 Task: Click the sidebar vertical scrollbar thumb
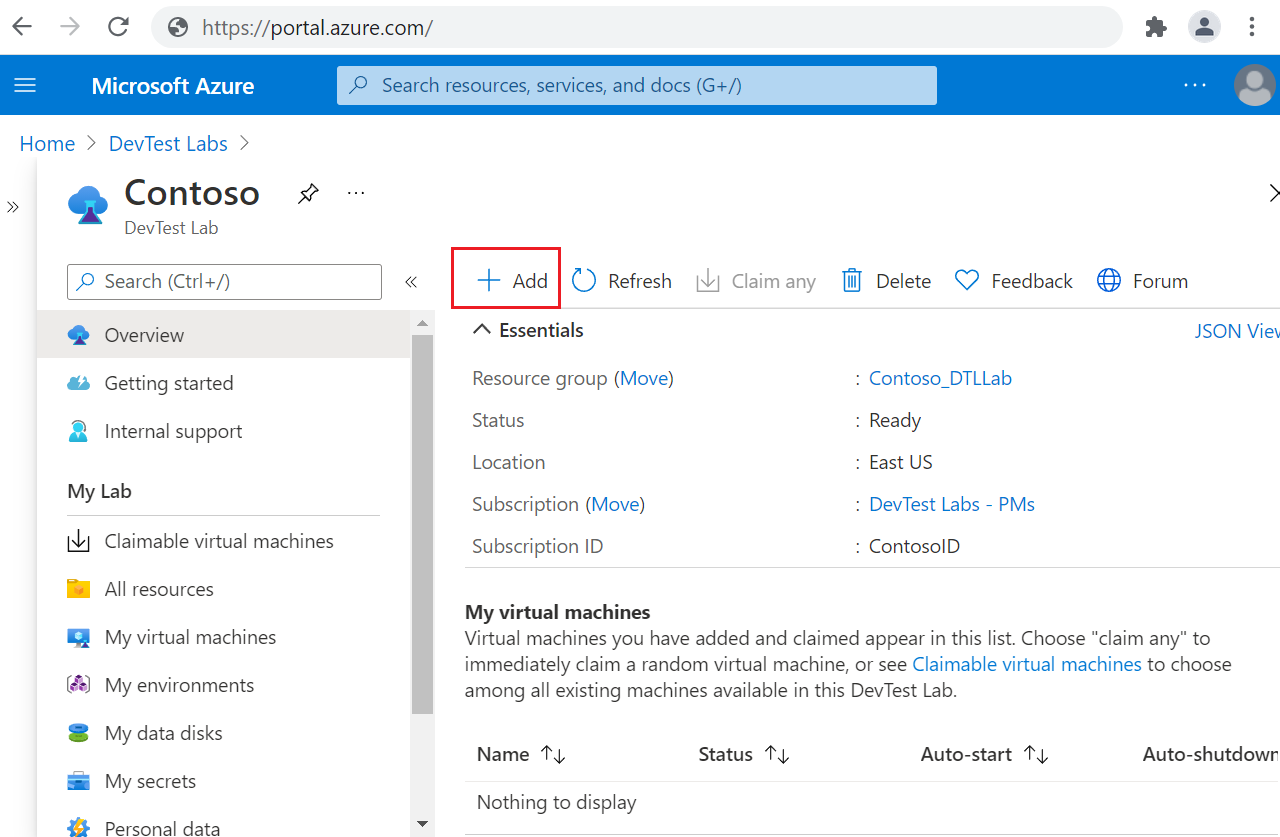(422, 524)
